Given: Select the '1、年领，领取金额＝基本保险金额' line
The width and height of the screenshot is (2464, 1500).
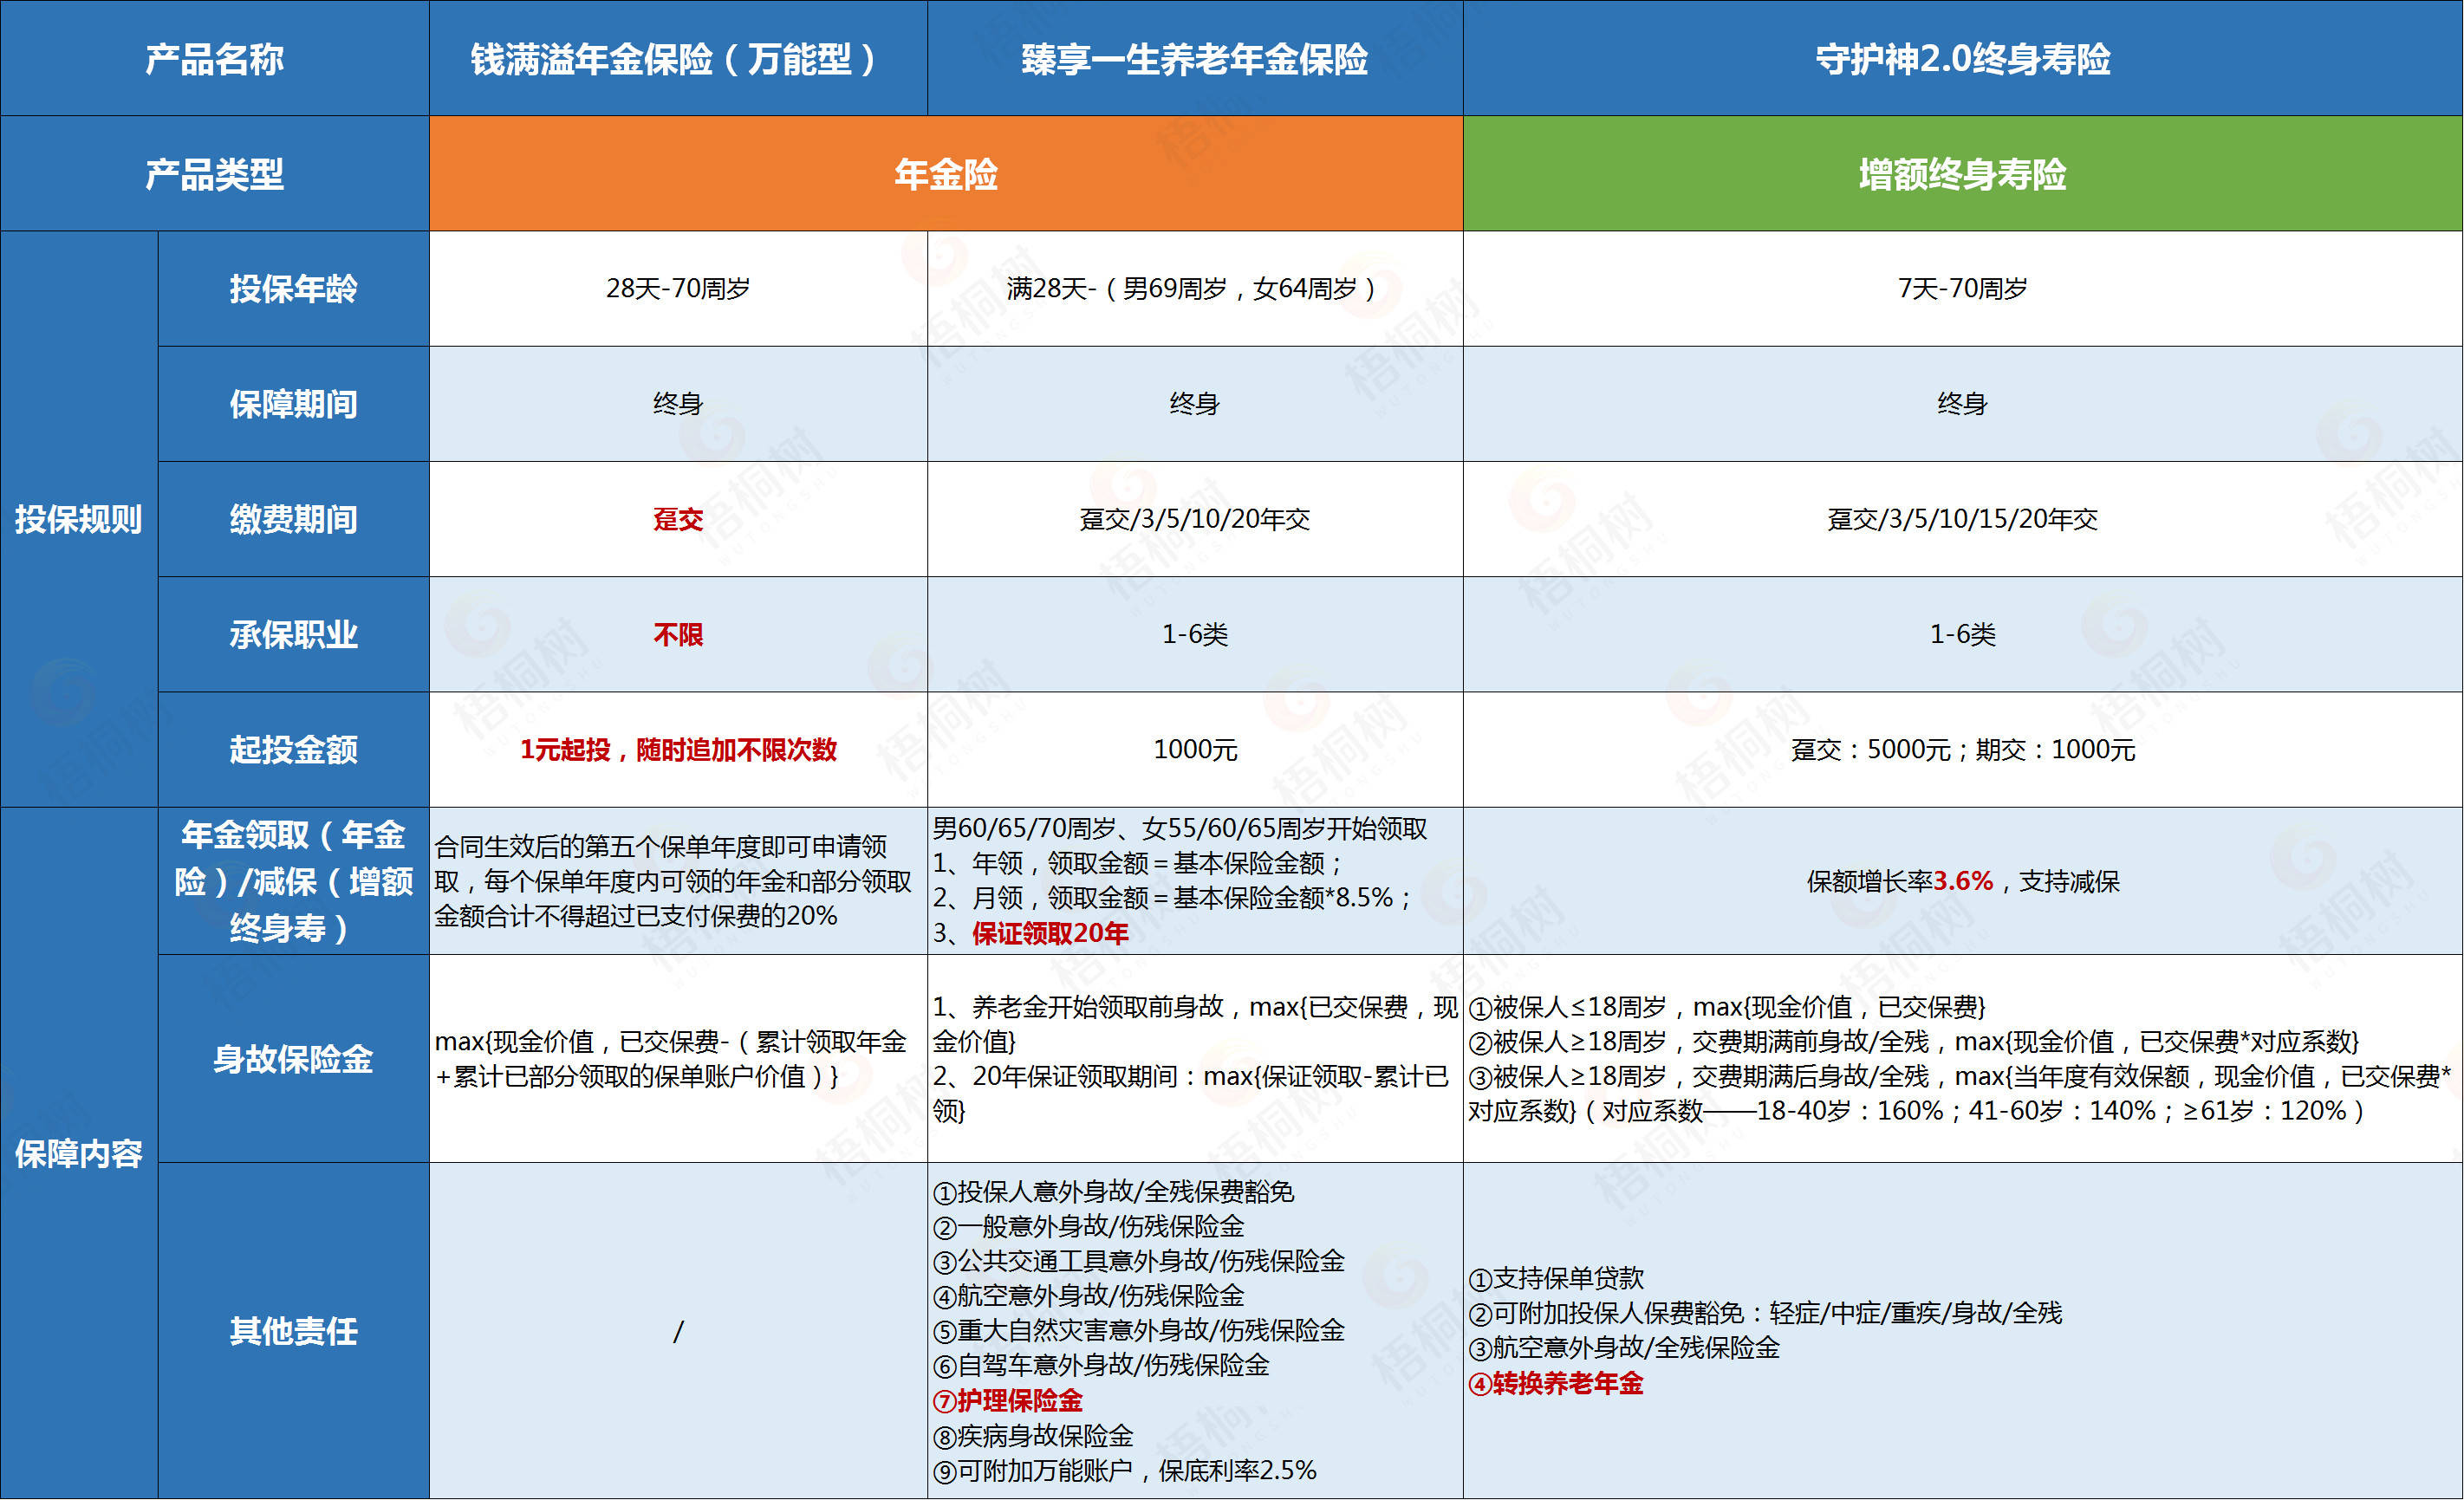Looking at the screenshot, I should coord(1138,863).
